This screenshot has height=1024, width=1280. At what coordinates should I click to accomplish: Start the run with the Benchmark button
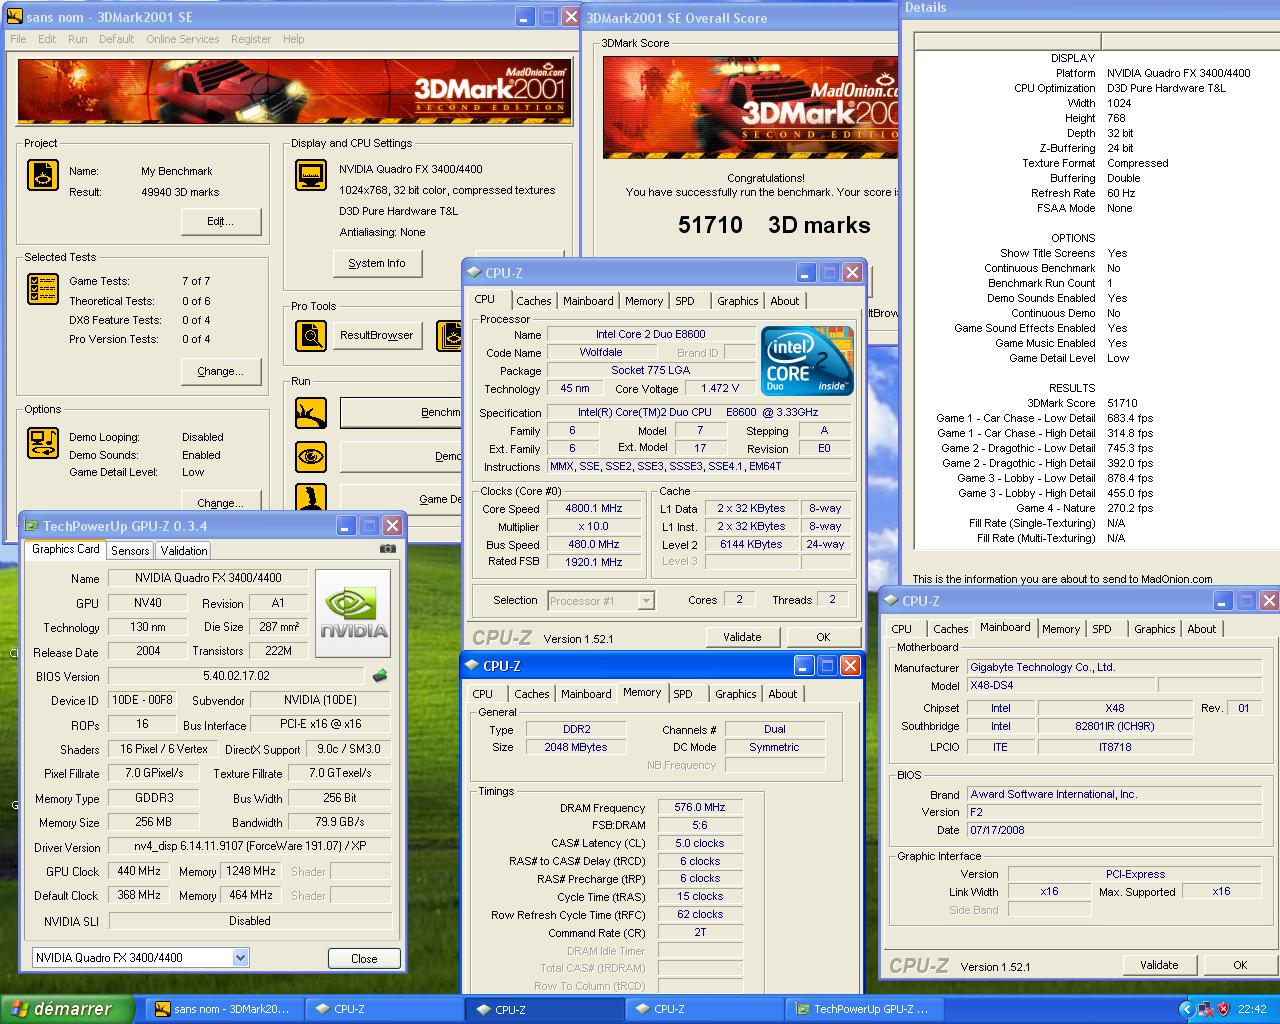[403, 412]
